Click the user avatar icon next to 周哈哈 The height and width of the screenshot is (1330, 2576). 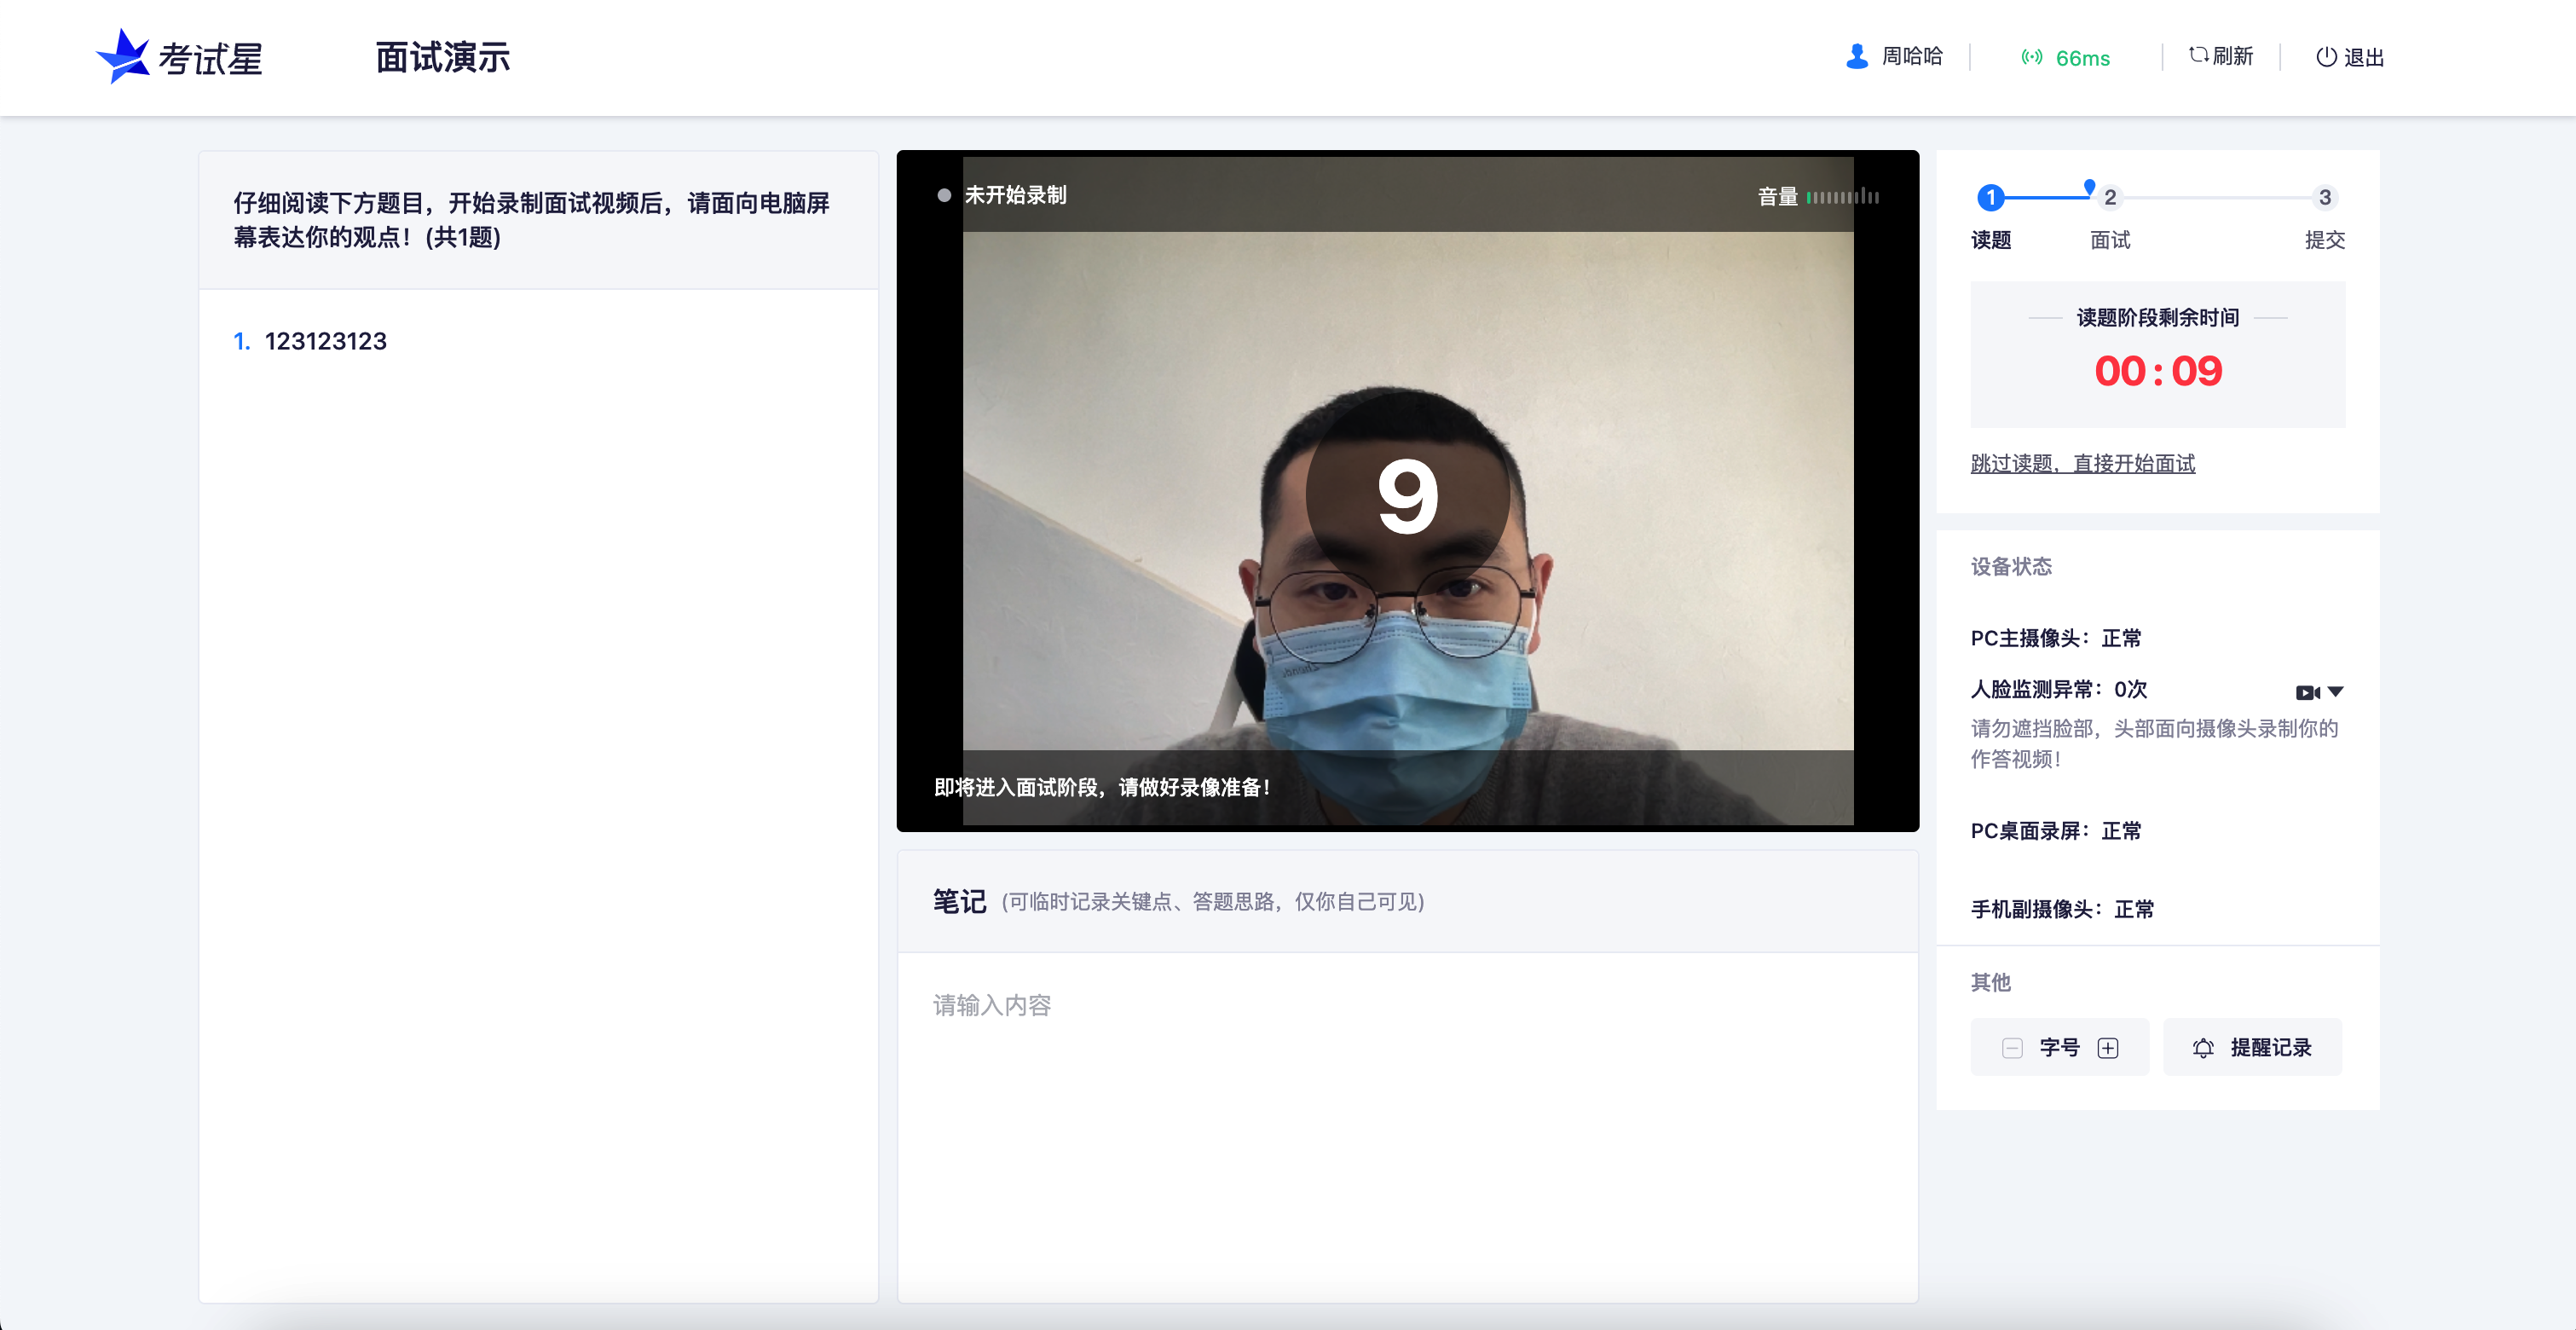click(1857, 56)
